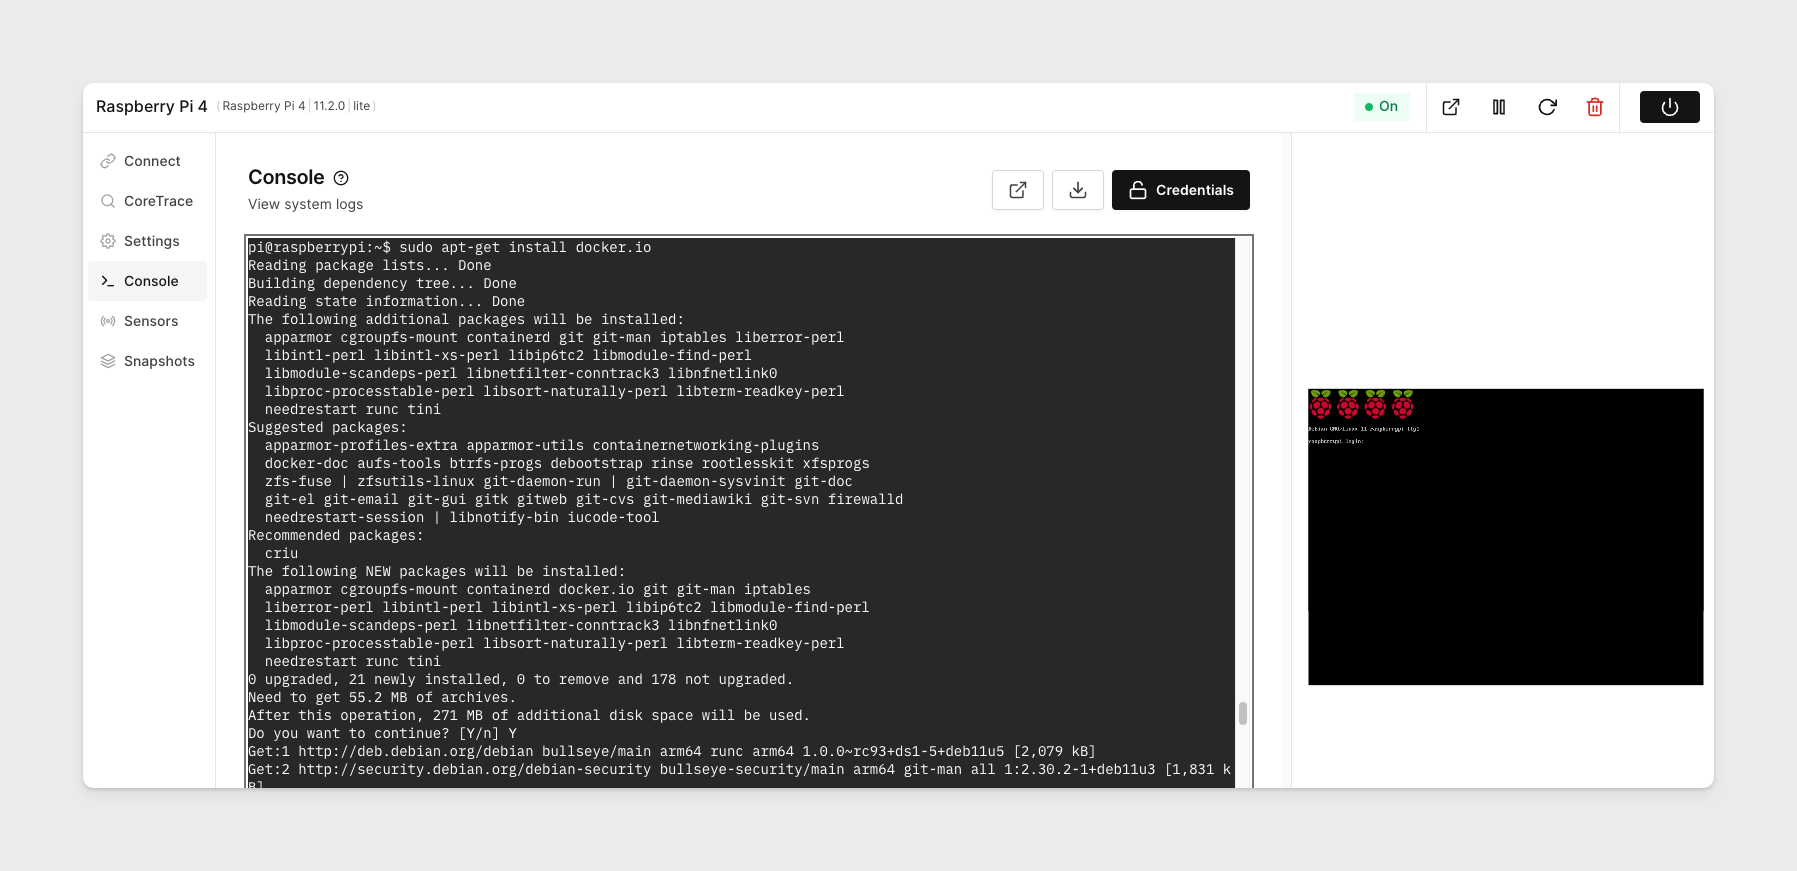
Task: Click the power button
Action: [1670, 107]
